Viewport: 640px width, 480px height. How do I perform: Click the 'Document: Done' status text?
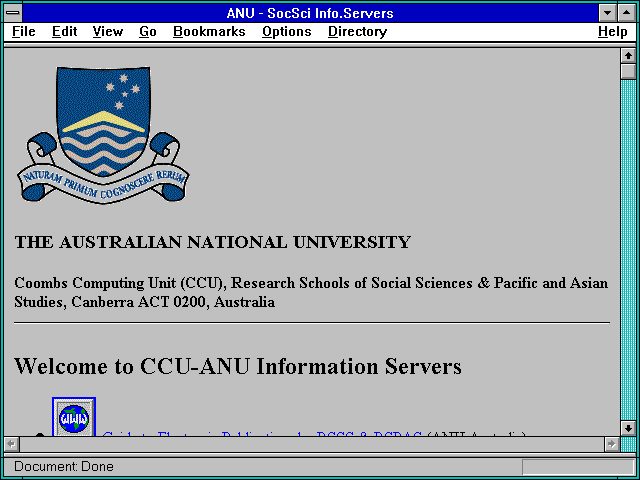[x=64, y=467]
